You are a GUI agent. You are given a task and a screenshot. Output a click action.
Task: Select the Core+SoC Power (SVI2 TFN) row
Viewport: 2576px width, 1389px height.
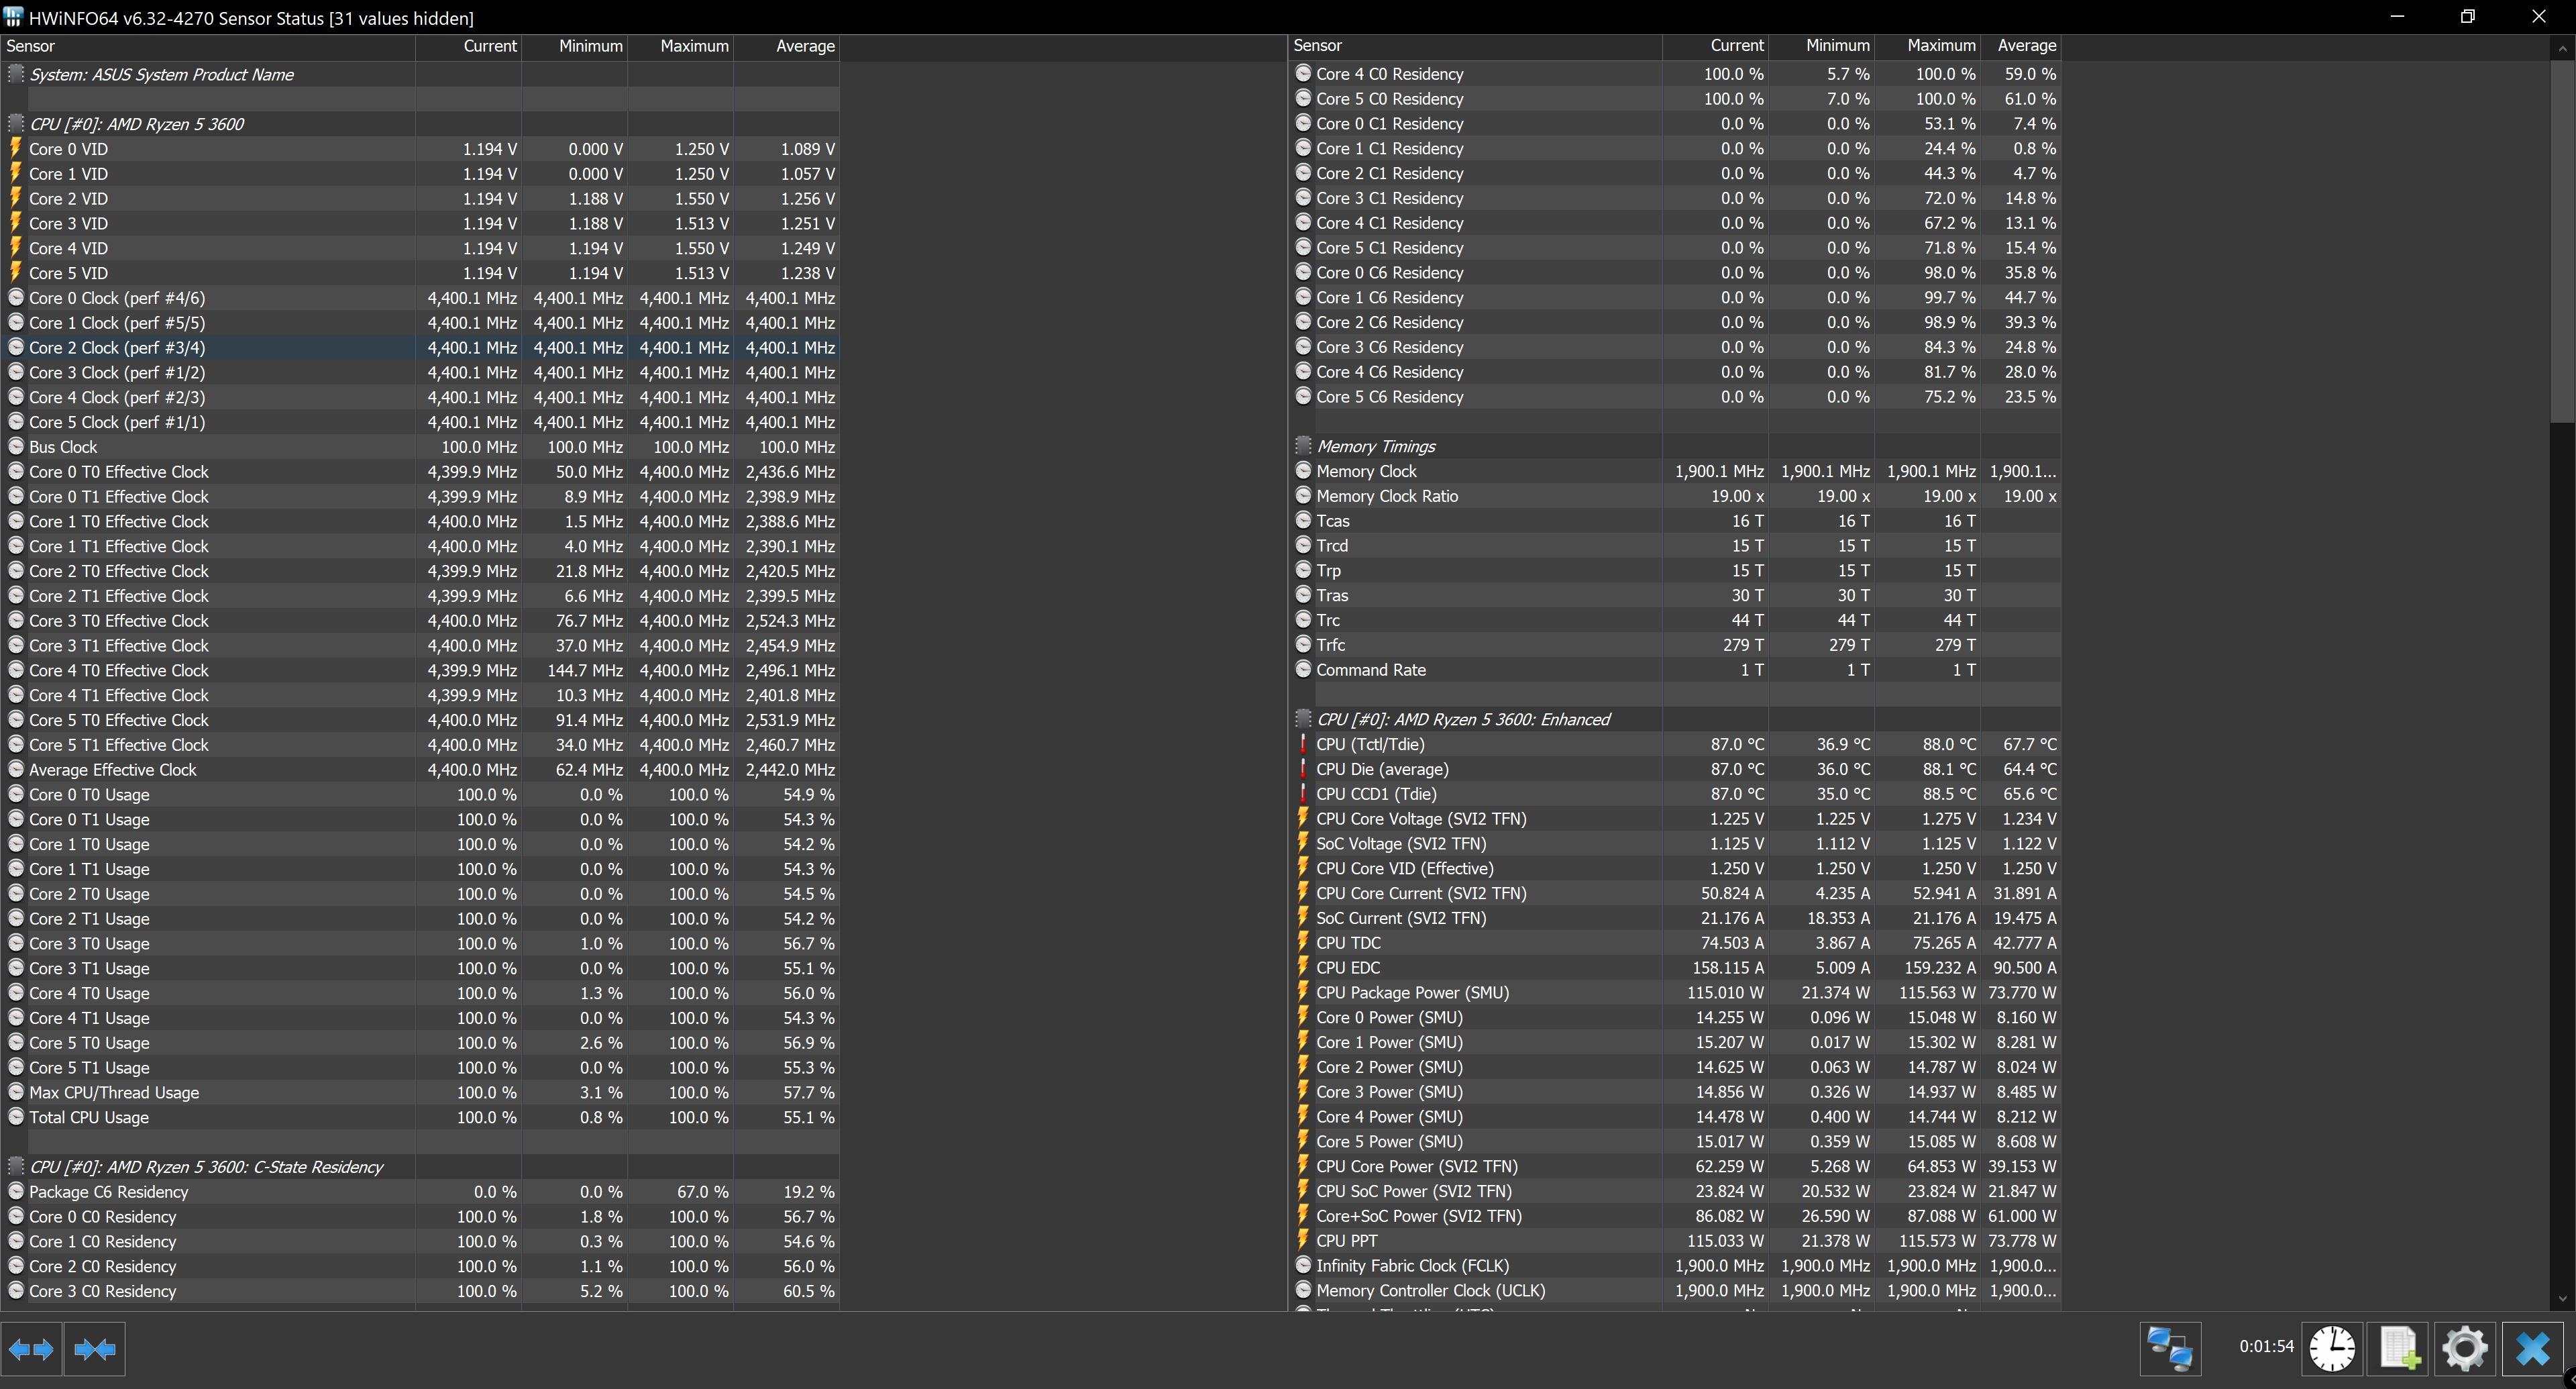click(1675, 1216)
